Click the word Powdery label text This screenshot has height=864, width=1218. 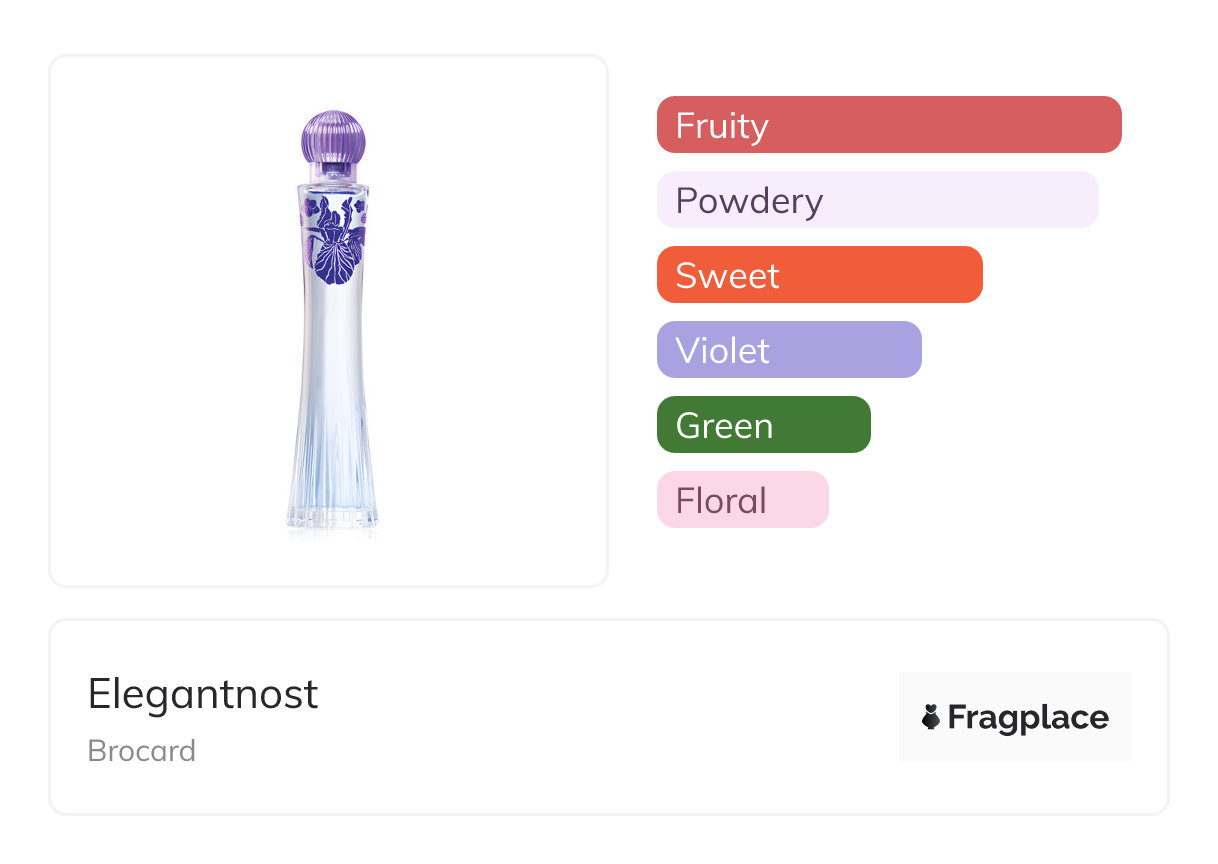(x=749, y=201)
